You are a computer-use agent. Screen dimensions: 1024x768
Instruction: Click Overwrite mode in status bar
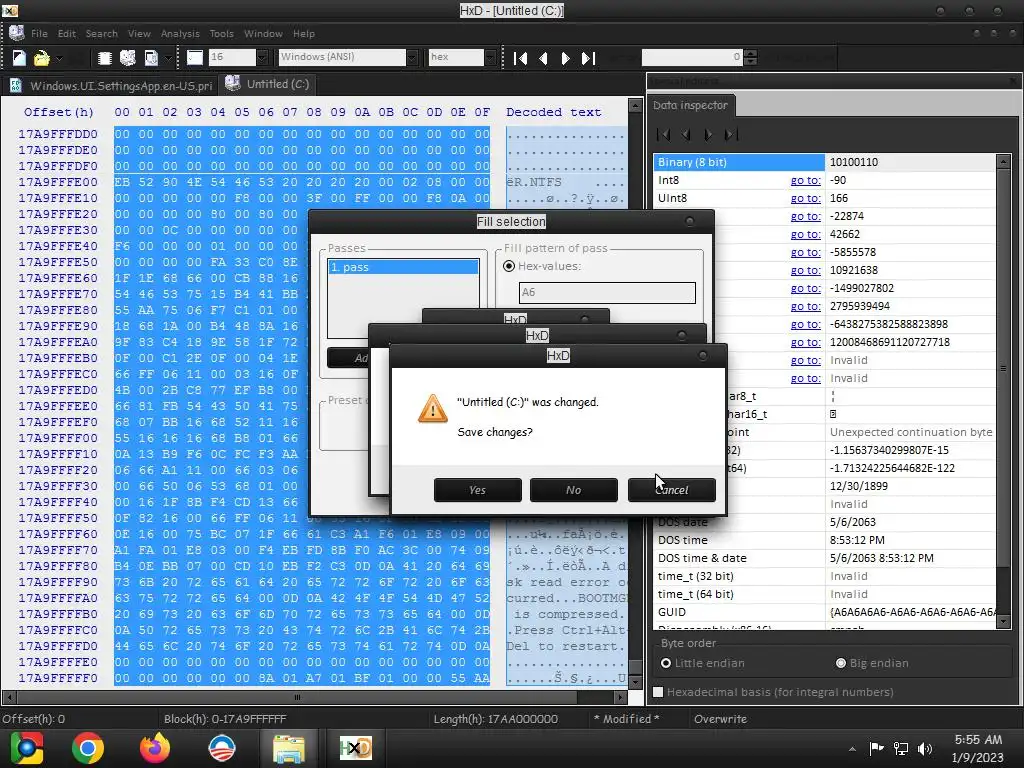pyautogui.click(x=720, y=719)
